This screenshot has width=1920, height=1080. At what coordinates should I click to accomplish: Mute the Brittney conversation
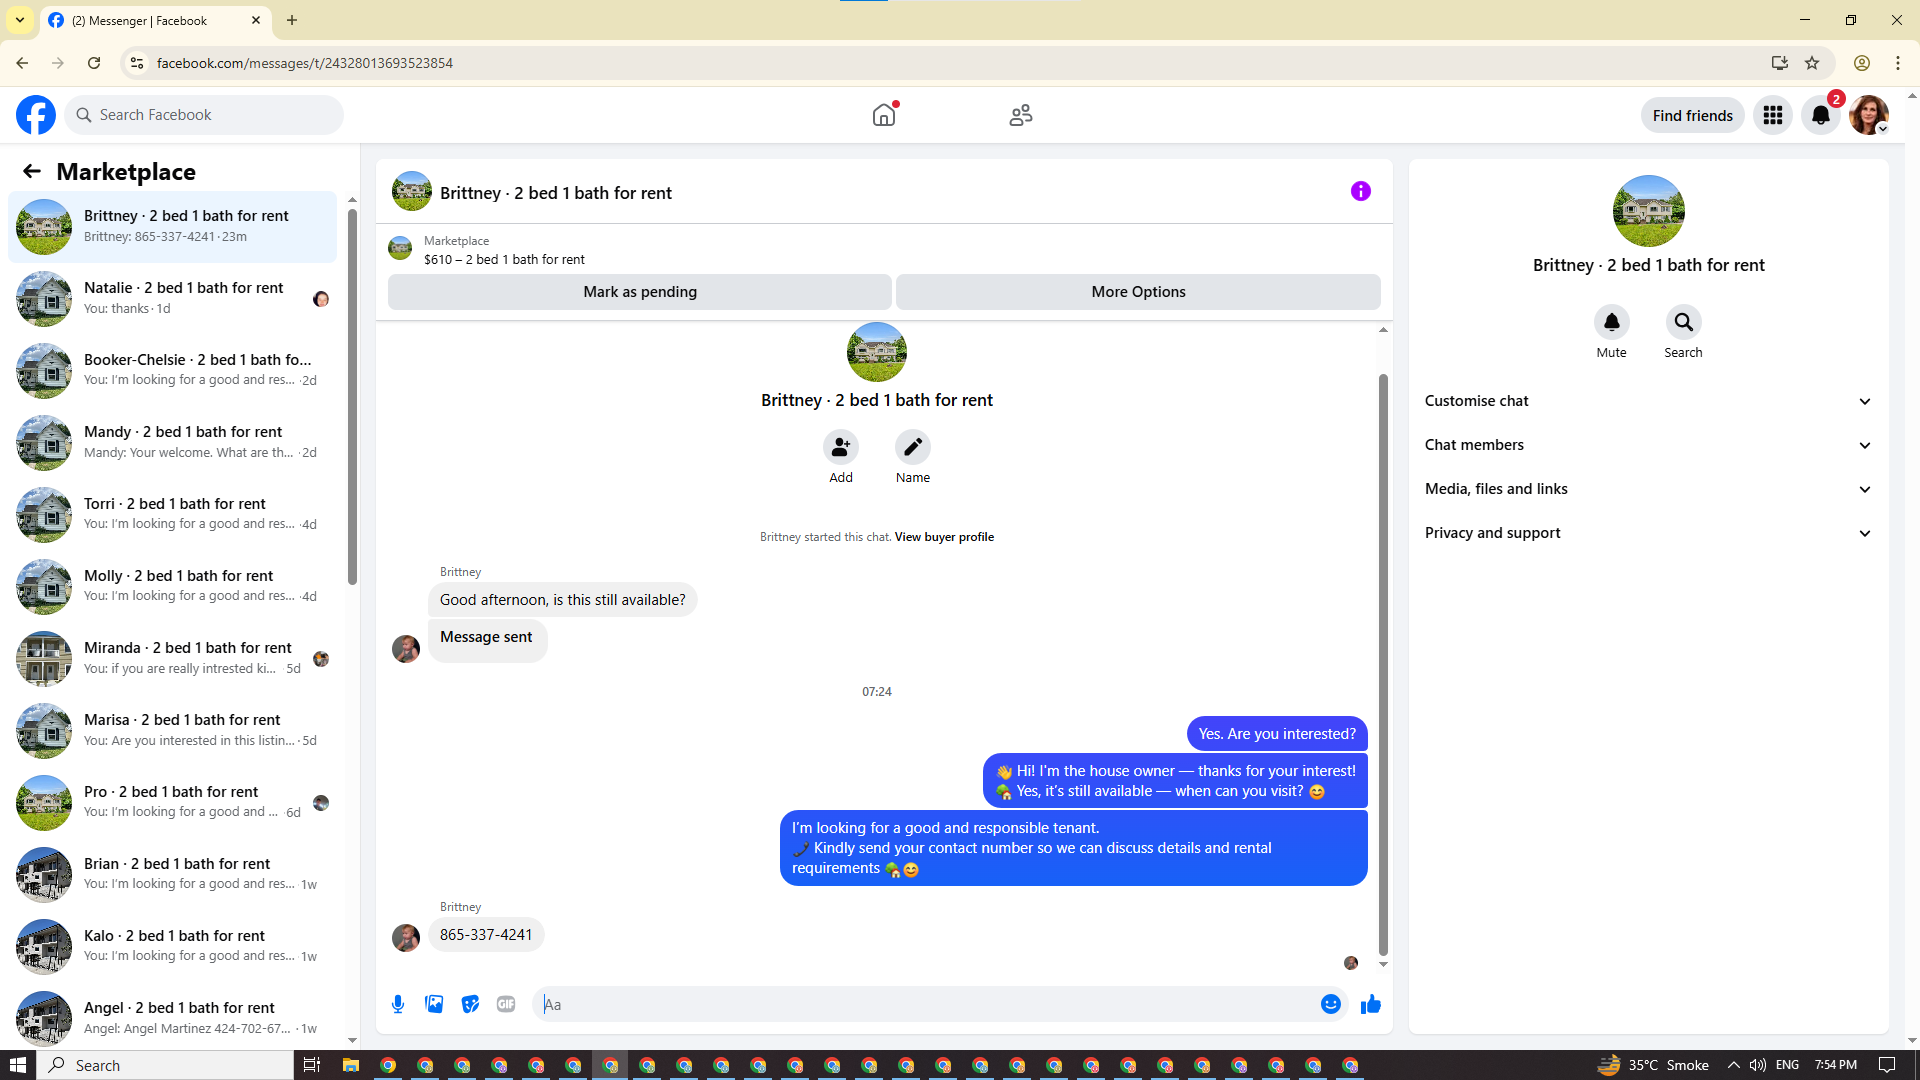(x=1612, y=322)
